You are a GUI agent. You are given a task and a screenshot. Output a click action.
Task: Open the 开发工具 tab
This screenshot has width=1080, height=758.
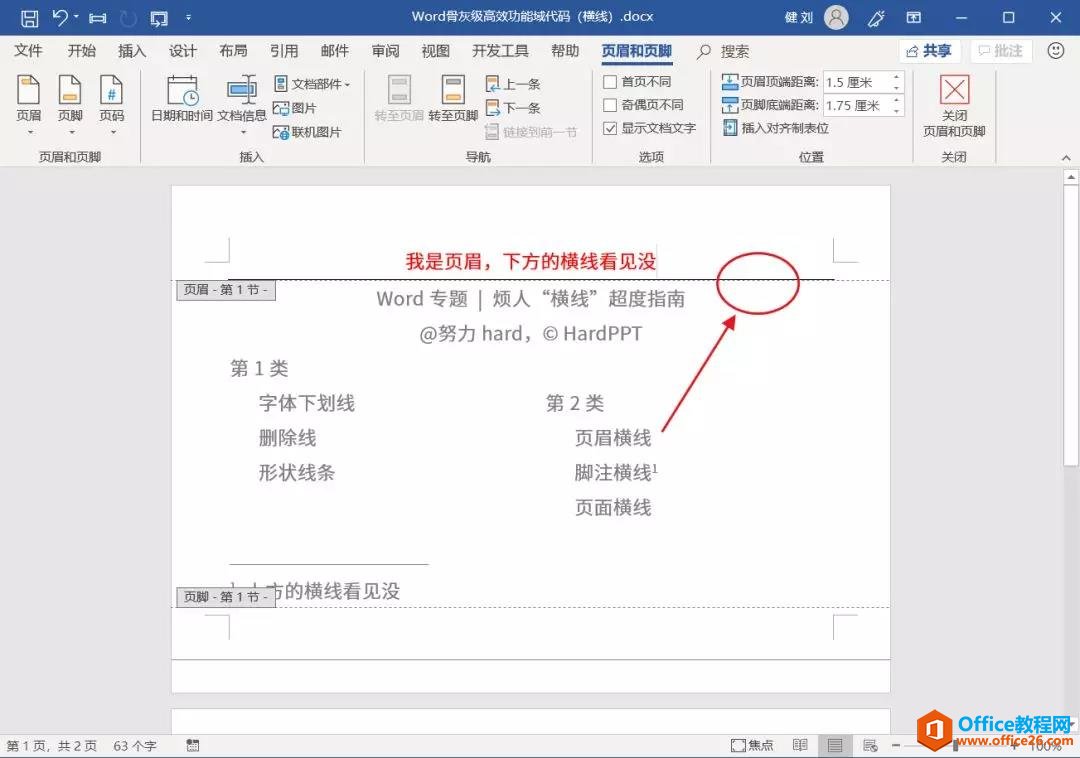[500, 51]
